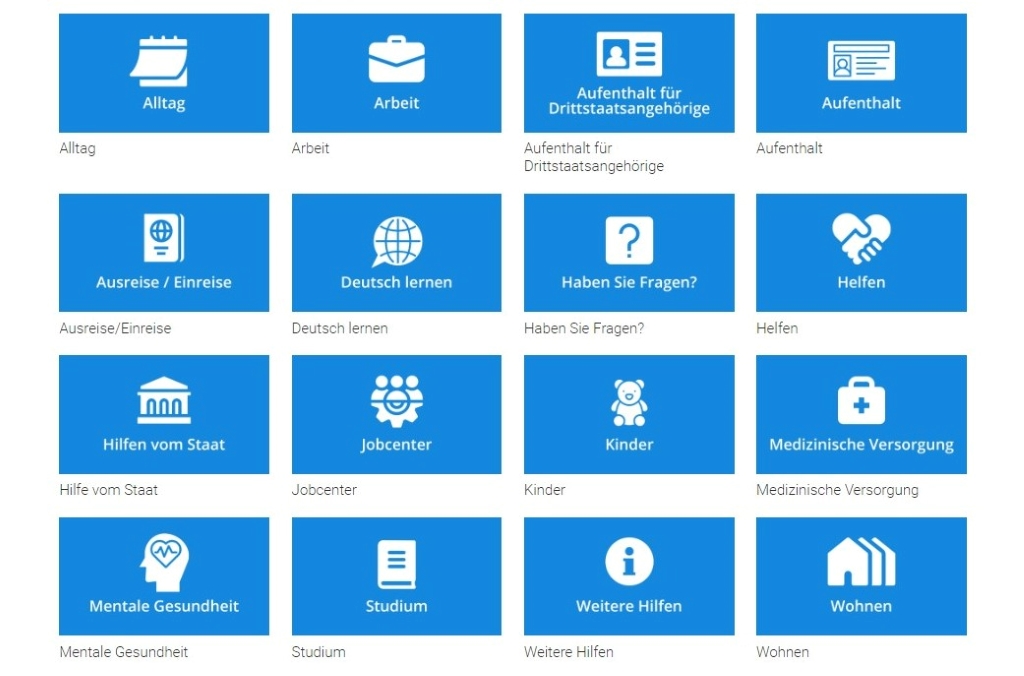Click the handshake heart icon for Helfen
1024x676 pixels.
point(861,239)
